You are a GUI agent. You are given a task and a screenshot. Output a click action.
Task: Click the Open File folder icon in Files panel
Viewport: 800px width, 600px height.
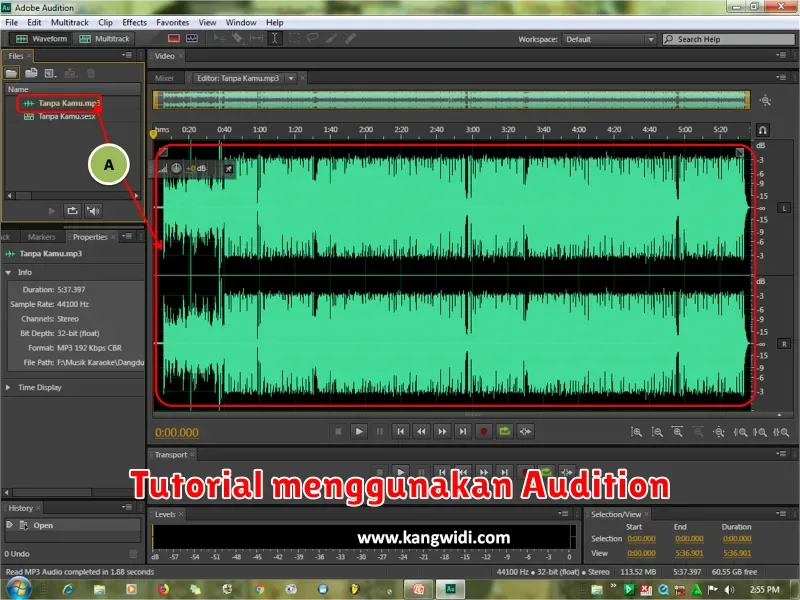[11, 73]
